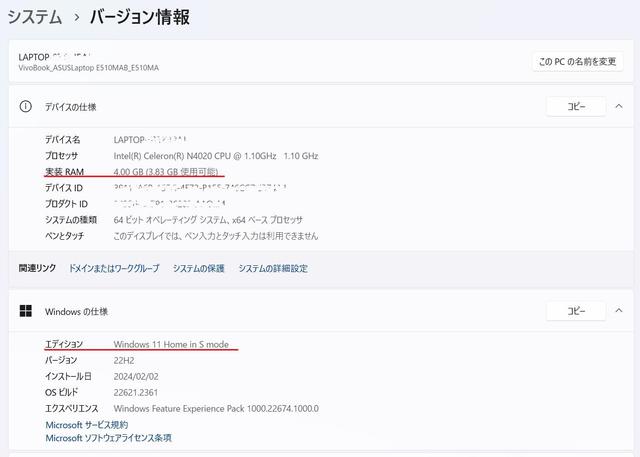This screenshot has width=640, height=457.
Task: Click the バージョン情報 page title
Action: tap(140, 17)
